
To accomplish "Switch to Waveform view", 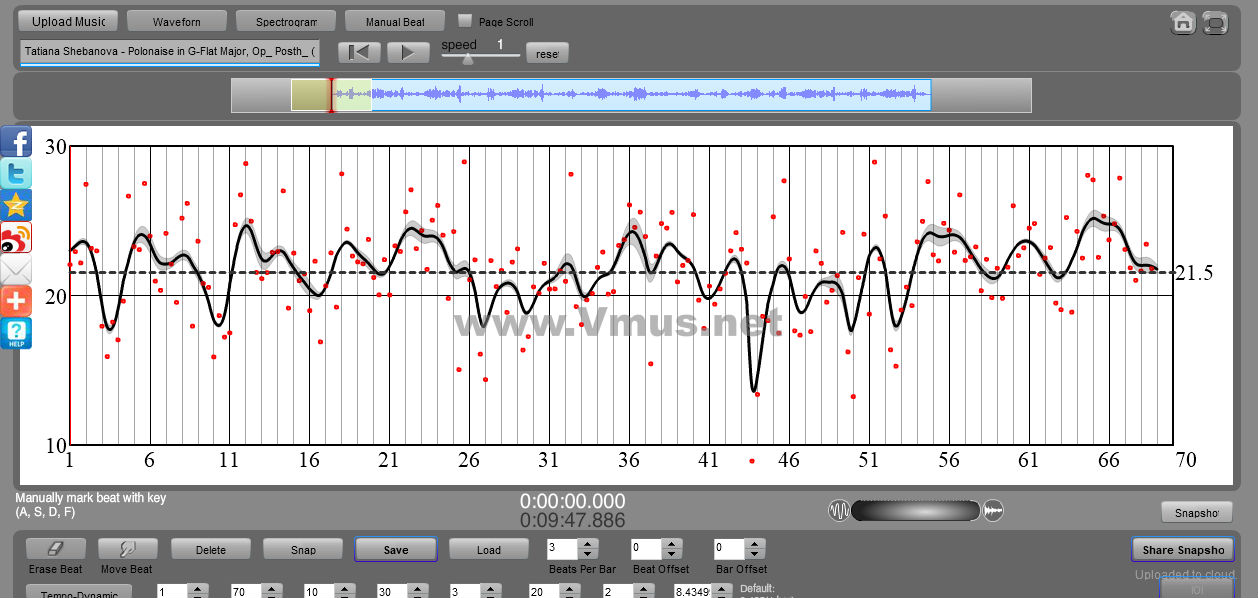I will [176, 21].
